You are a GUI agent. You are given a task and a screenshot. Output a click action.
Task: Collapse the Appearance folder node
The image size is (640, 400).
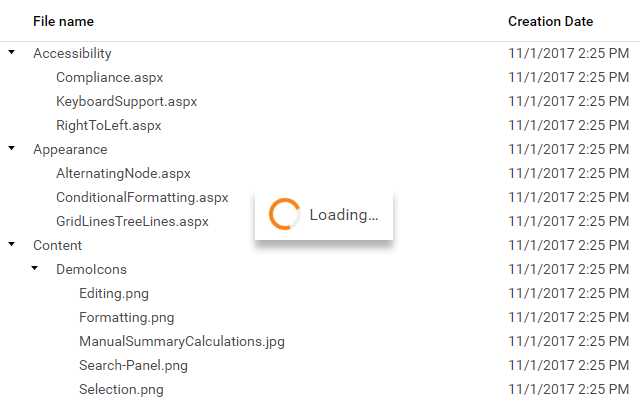(x=12, y=149)
